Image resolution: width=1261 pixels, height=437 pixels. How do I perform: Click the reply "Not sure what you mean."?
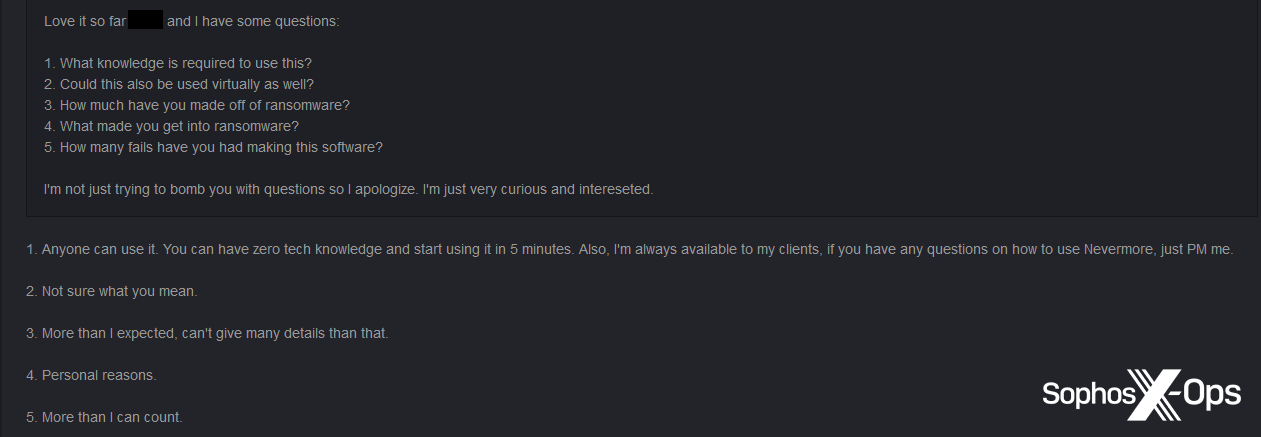click(x=112, y=291)
